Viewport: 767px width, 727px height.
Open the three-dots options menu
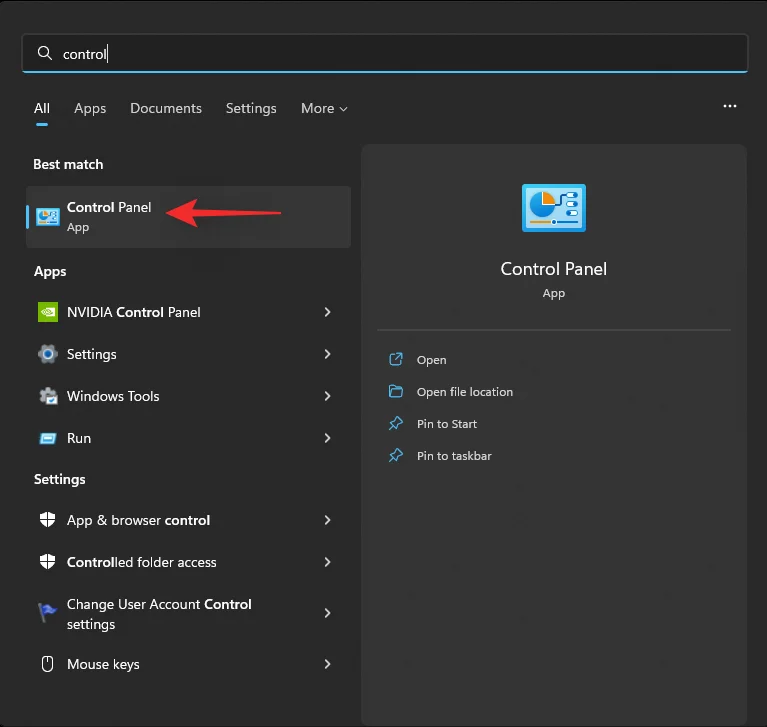729,106
